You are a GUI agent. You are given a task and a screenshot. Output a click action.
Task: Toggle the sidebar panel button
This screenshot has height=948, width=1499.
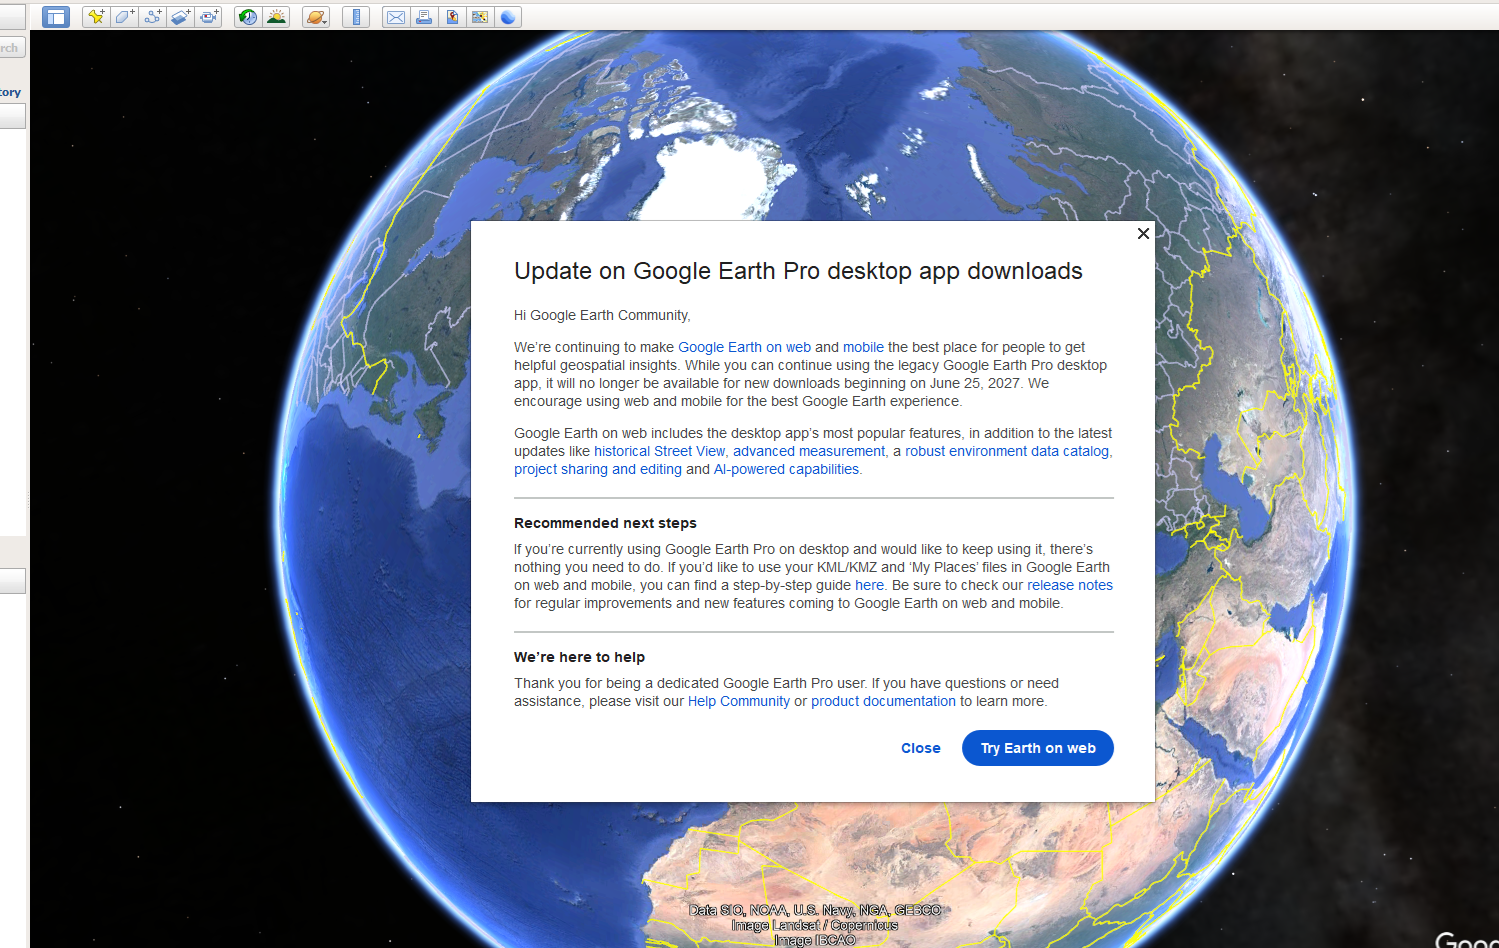pos(56,17)
